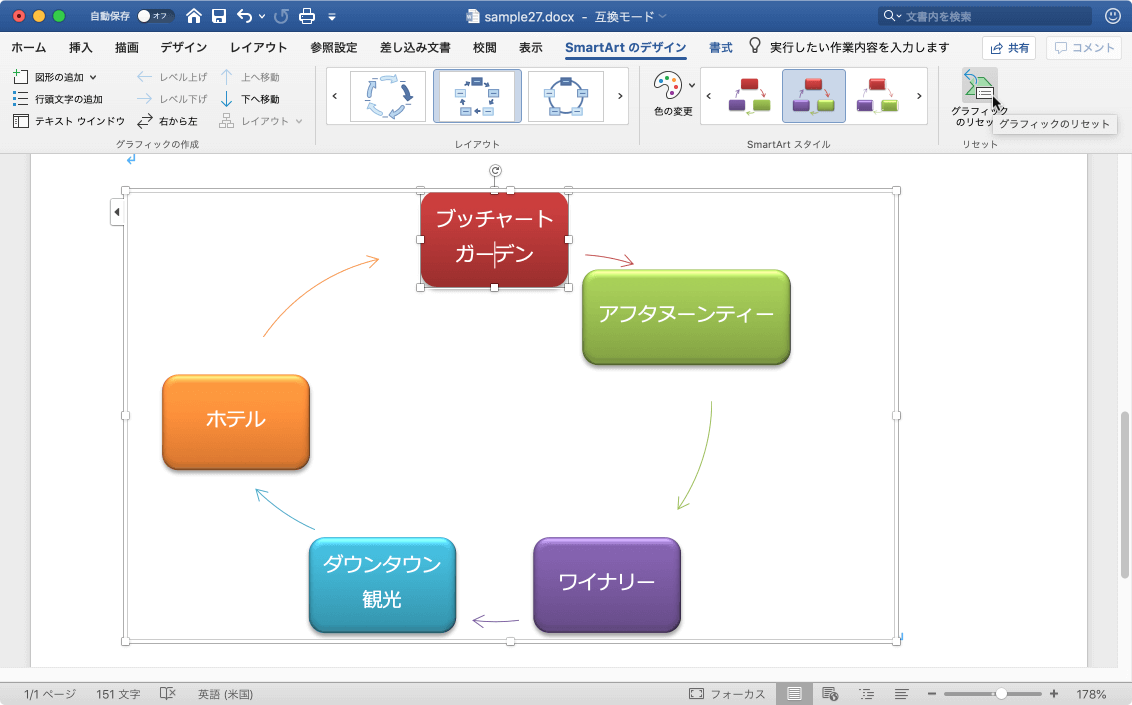Click 上へ移動 up arrow
Screen dimensions: 1132x705
pyautogui.click(x=250, y=76)
